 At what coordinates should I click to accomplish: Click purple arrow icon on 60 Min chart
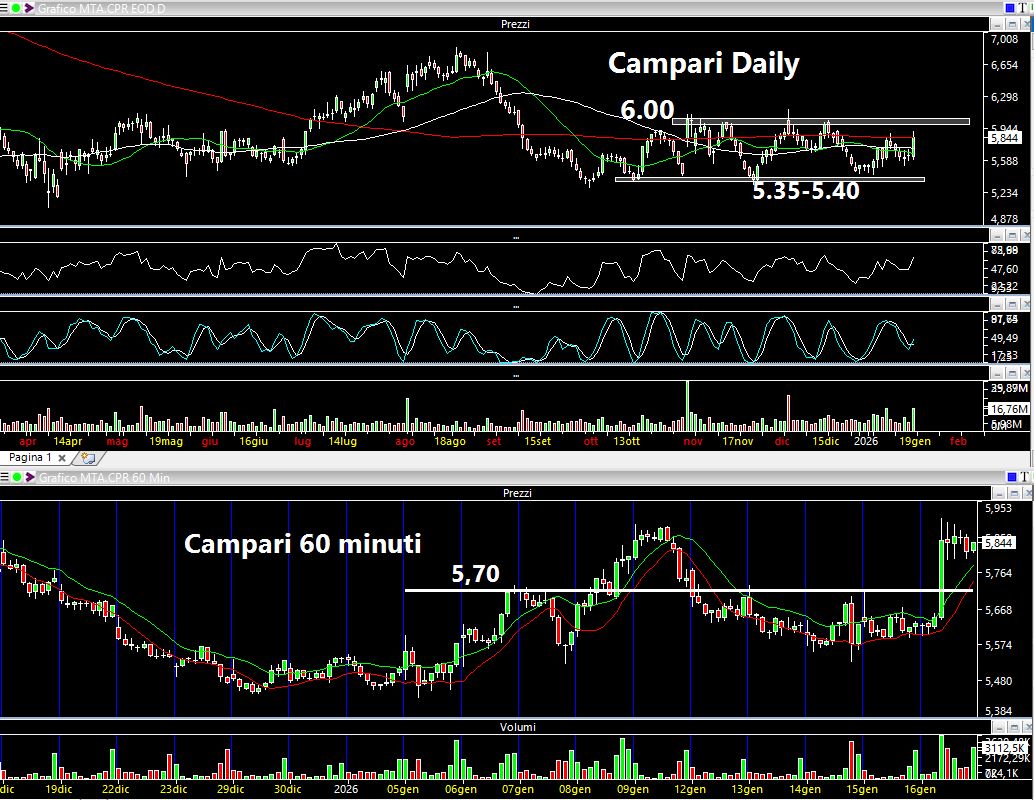(x=28, y=478)
